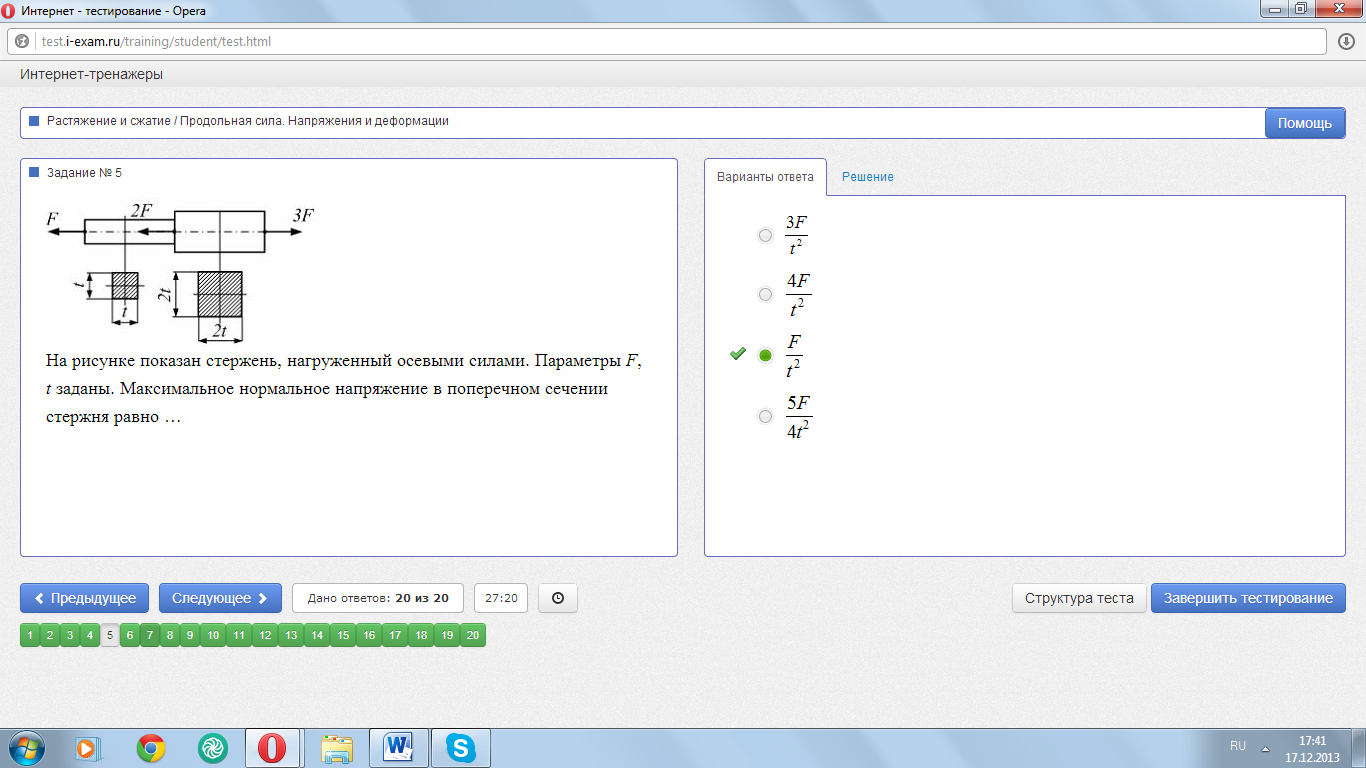Viewport: 1366px width, 768px height.
Task: Click the topic title Растяжение и сжатие
Action: point(248,121)
